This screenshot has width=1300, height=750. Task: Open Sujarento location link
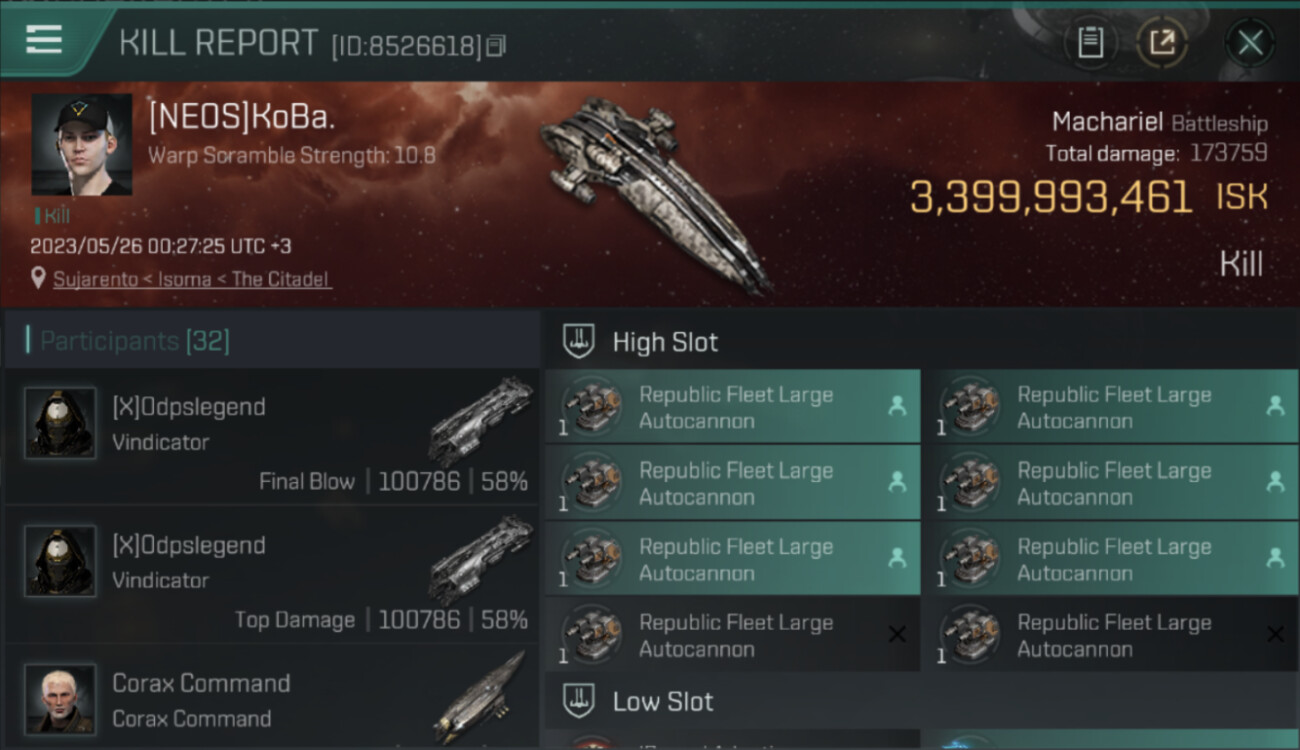pyautogui.click(x=193, y=279)
